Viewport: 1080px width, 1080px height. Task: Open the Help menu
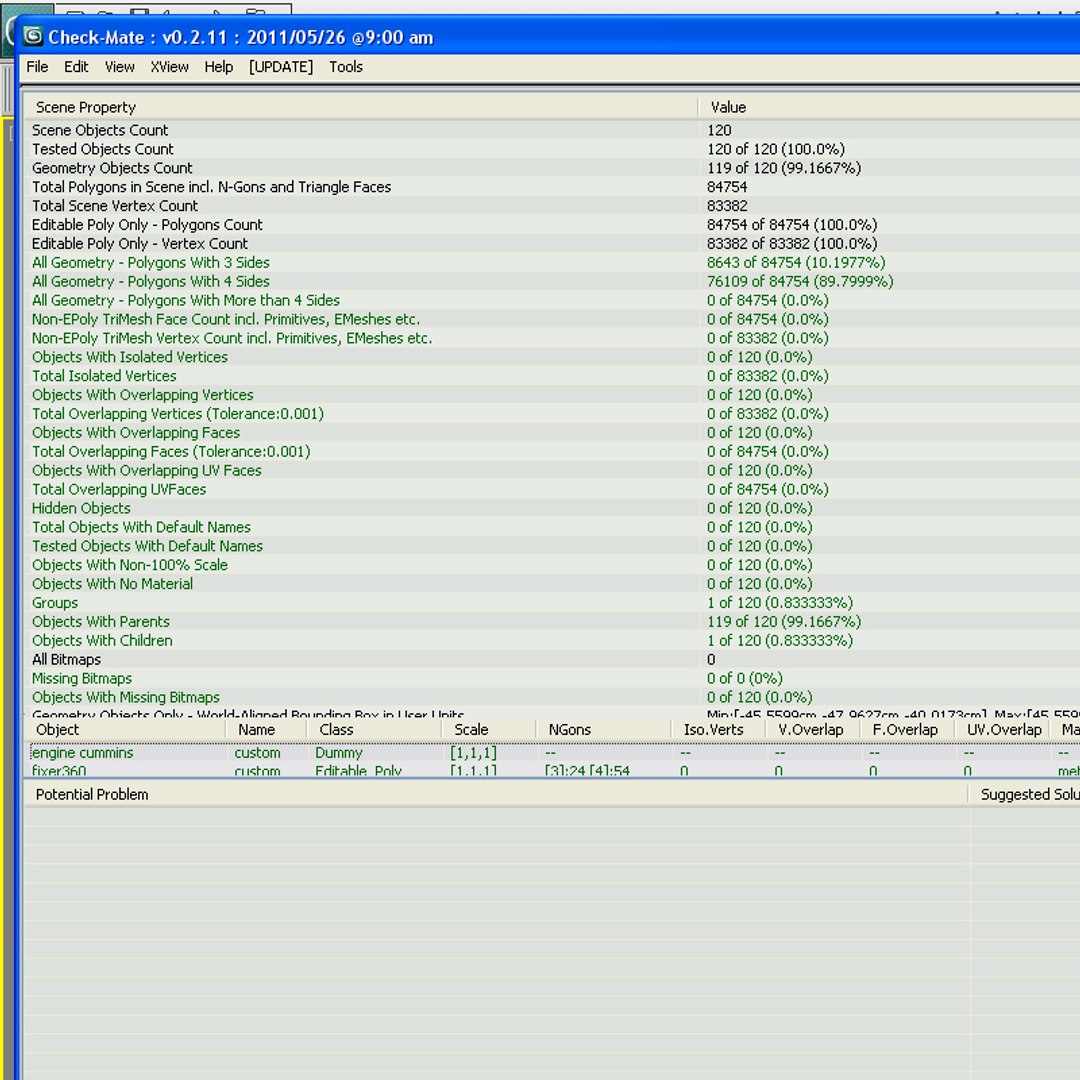coord(218,67)
